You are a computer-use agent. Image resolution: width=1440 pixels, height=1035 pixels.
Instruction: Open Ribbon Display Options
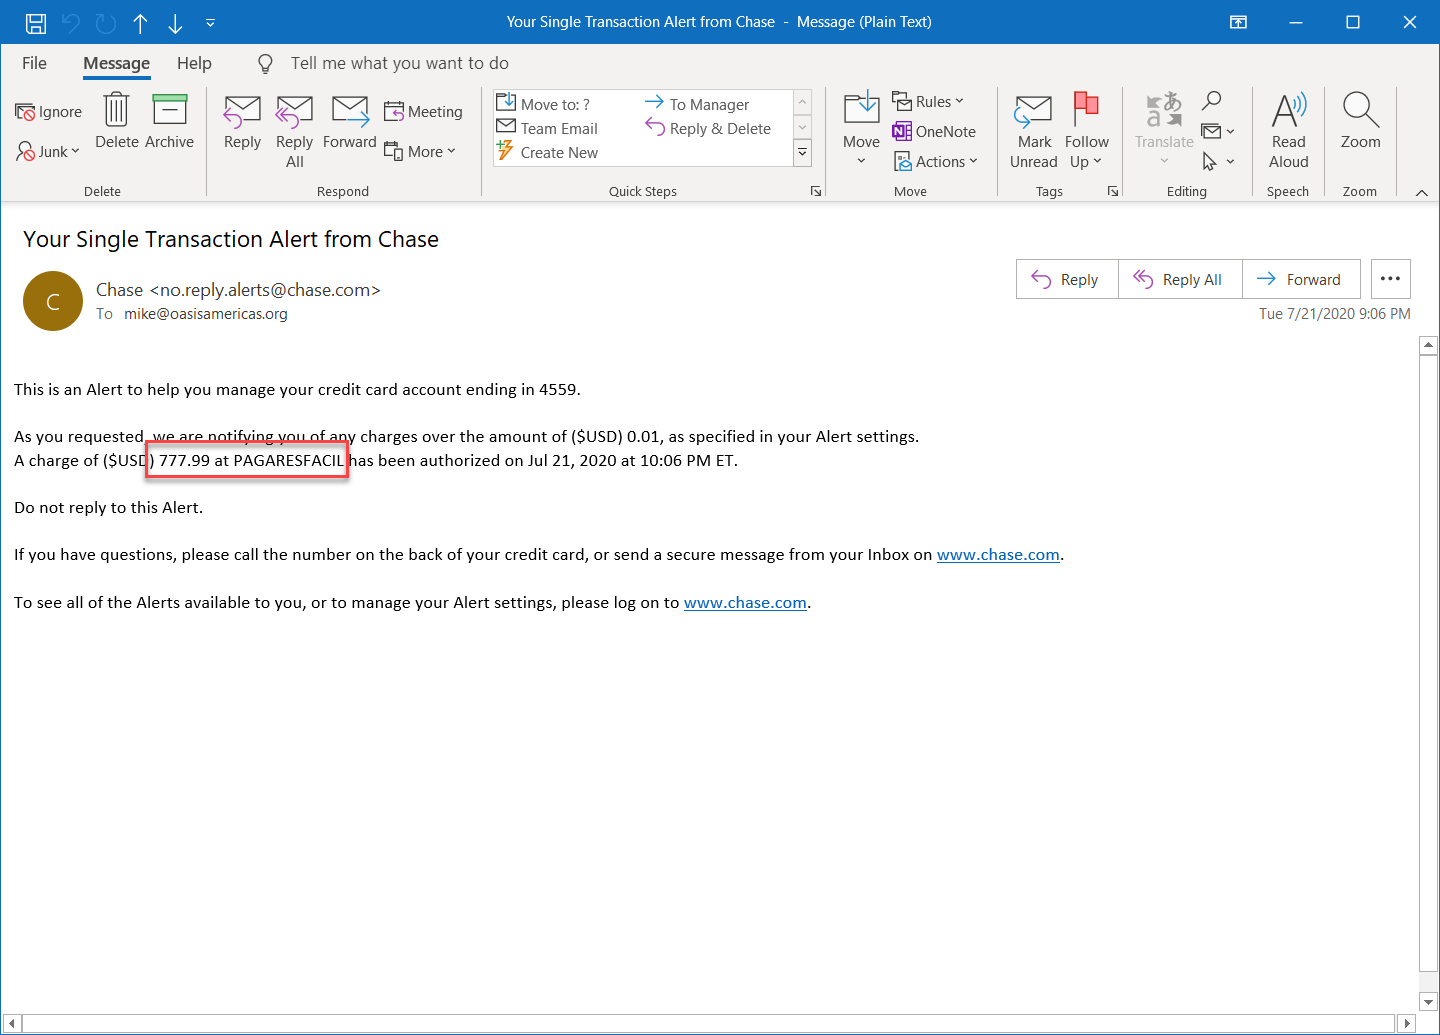(1238, 22)
